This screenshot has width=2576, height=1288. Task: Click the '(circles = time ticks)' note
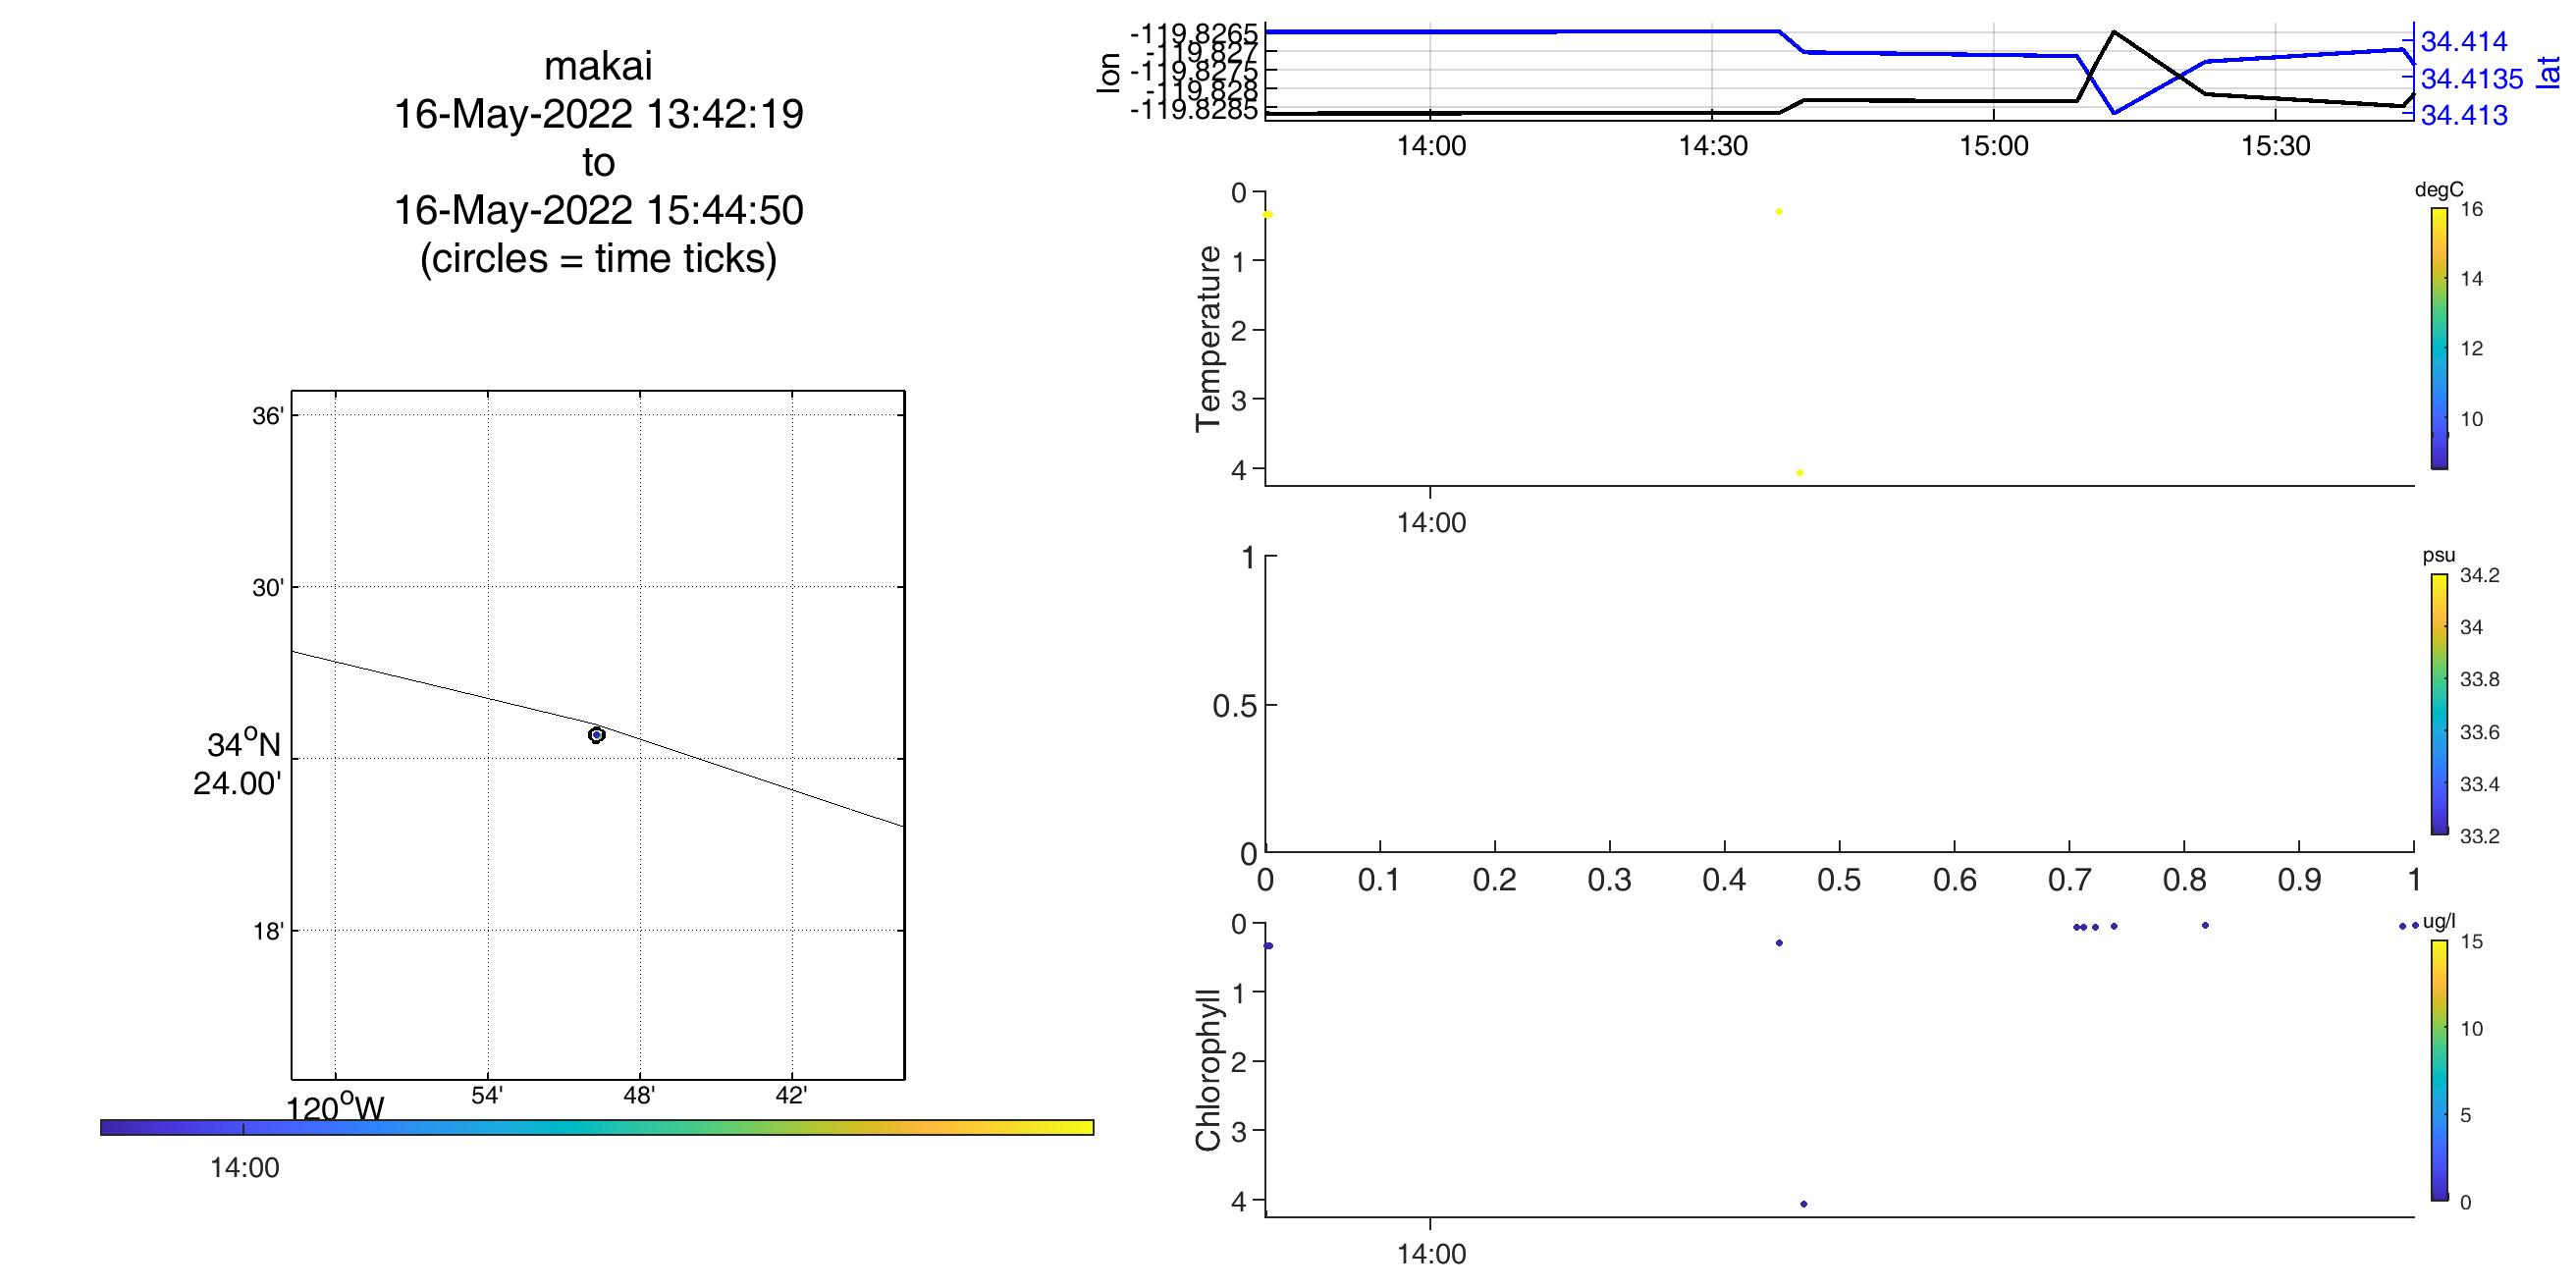tap(598, 259)
